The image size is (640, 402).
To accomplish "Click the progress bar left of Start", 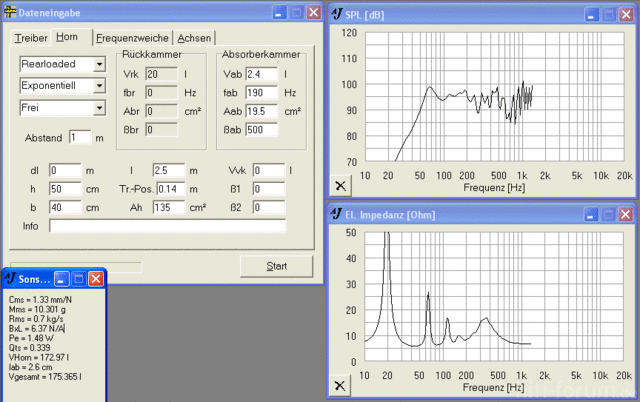I will [x=74, y=267].
